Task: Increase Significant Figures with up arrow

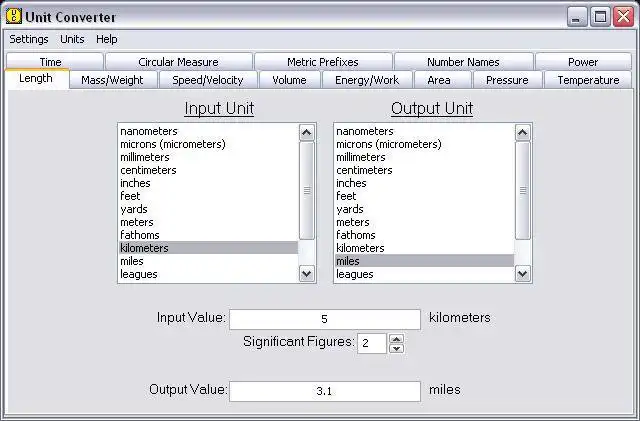Action: (396, 339)
